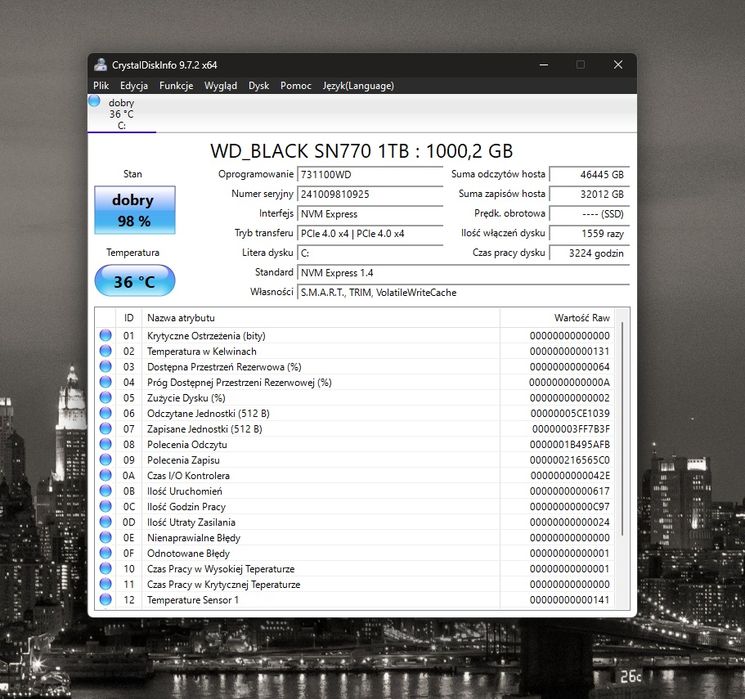Image resolution: width=745 pixels, height=699 pixels.
Task: Open the Pomoc menu
Action: tap(296, 86)
